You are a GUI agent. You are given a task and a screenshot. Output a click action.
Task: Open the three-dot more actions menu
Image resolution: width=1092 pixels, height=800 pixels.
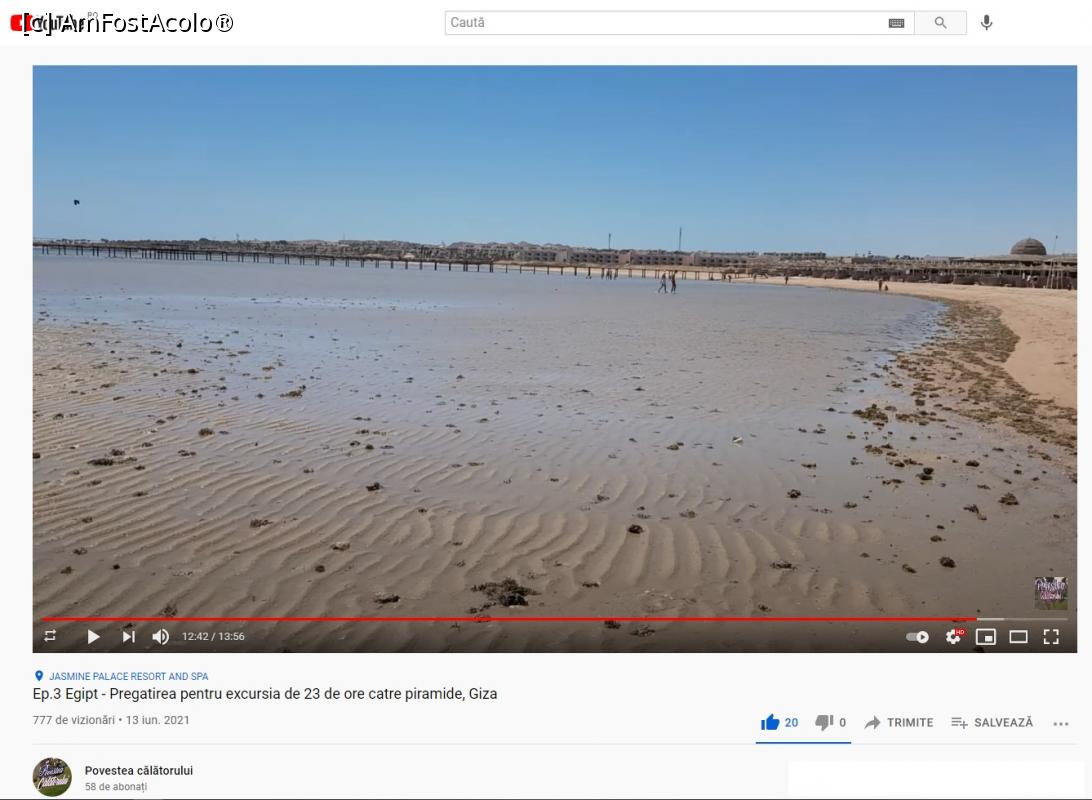point(1061,724)
